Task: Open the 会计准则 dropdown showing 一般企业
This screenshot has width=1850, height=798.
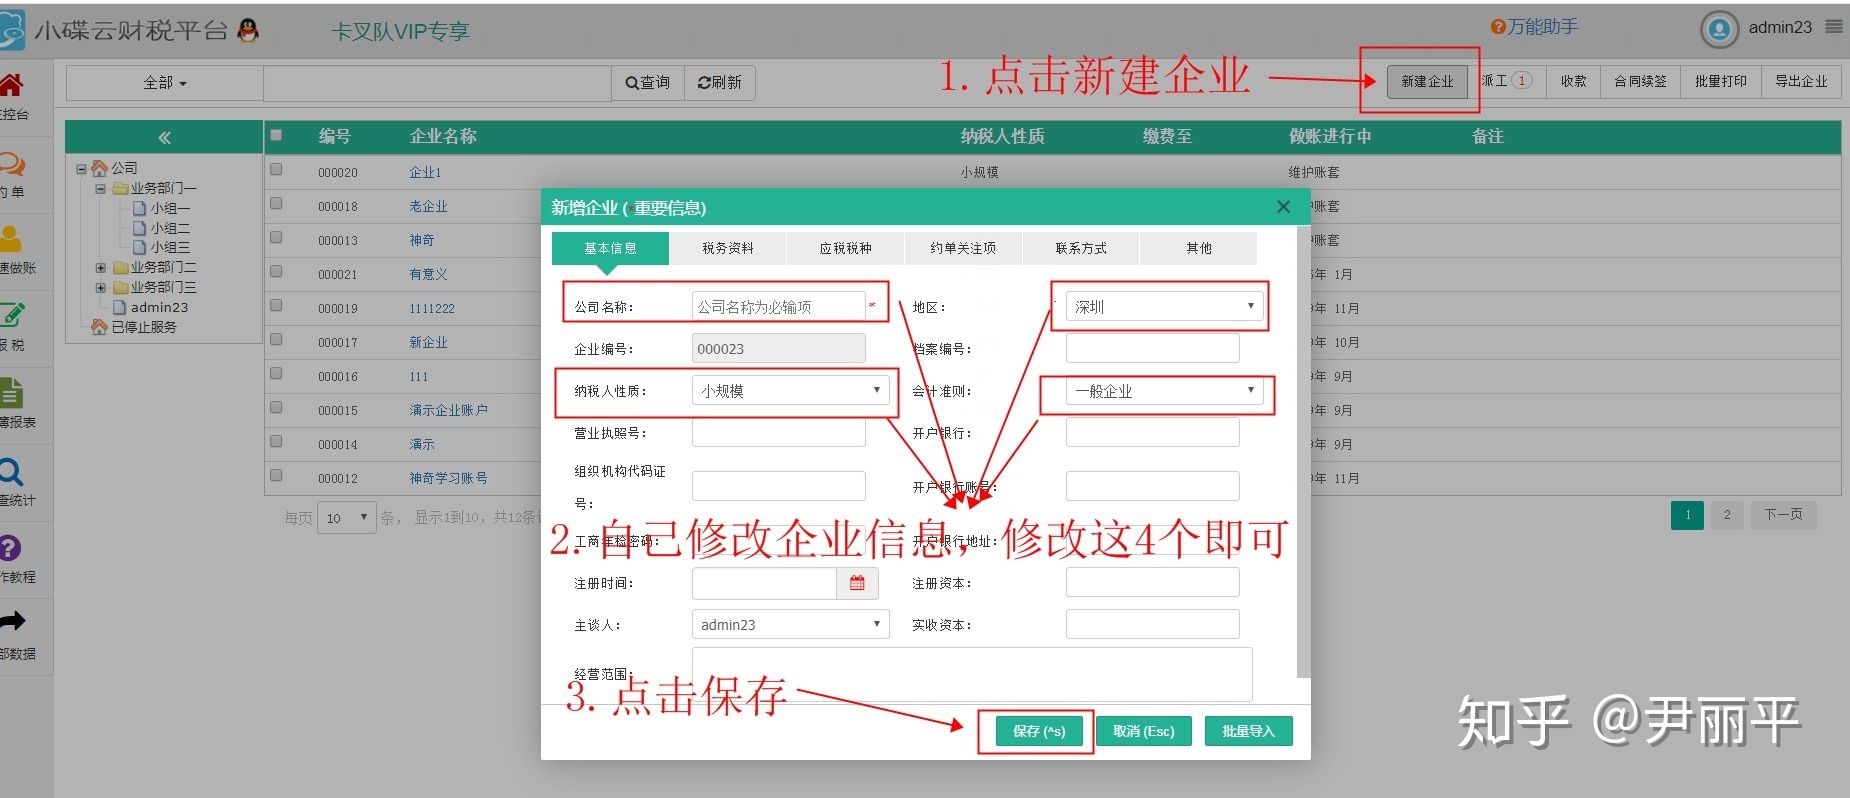Action: click(x=1165, y=390)
